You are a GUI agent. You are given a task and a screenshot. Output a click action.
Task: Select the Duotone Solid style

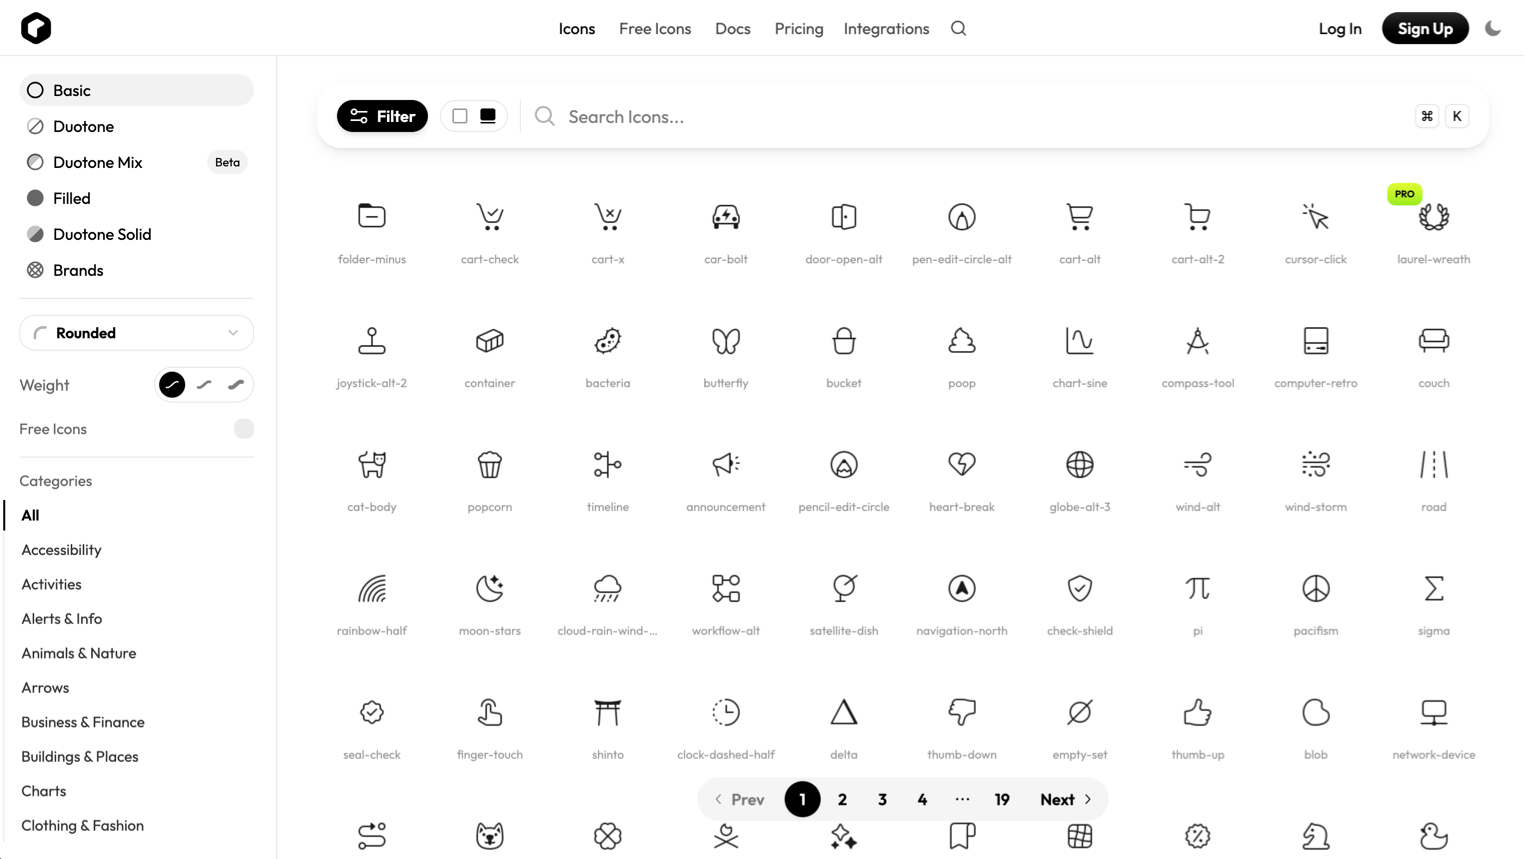[136, 234]
